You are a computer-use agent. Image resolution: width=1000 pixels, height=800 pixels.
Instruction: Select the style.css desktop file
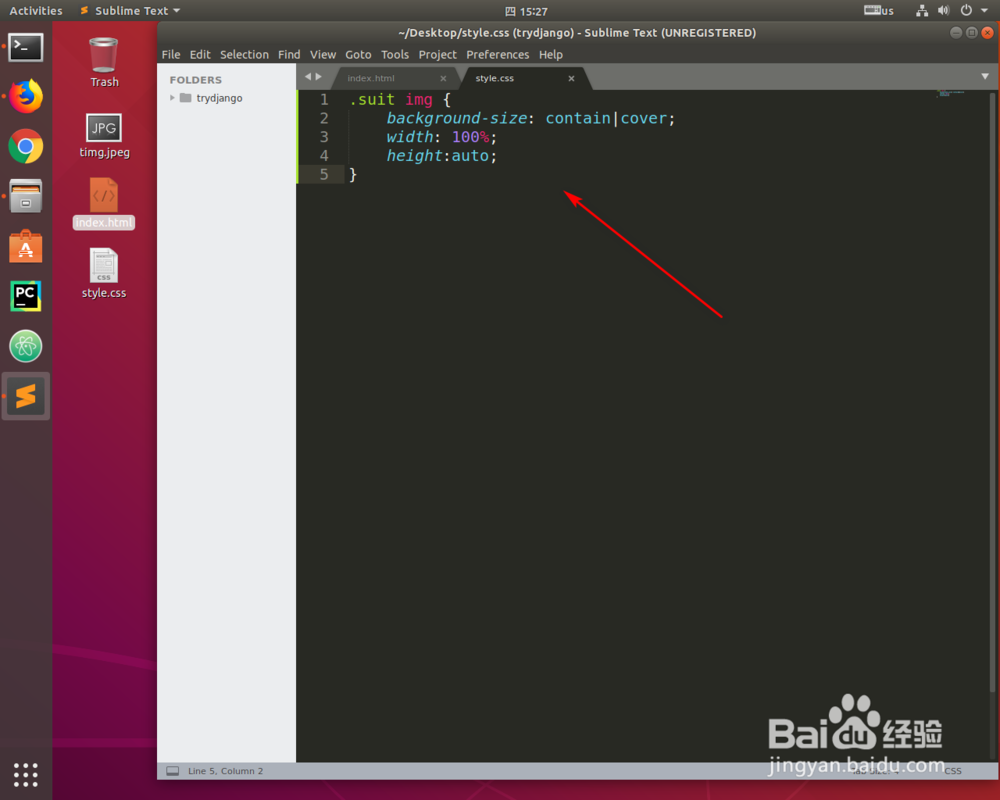104,273
